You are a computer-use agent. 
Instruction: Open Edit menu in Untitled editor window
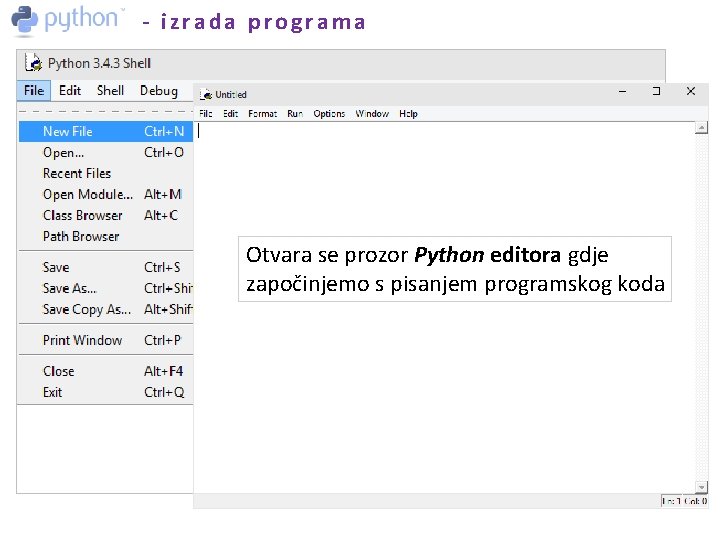click(x=231, y=113)
